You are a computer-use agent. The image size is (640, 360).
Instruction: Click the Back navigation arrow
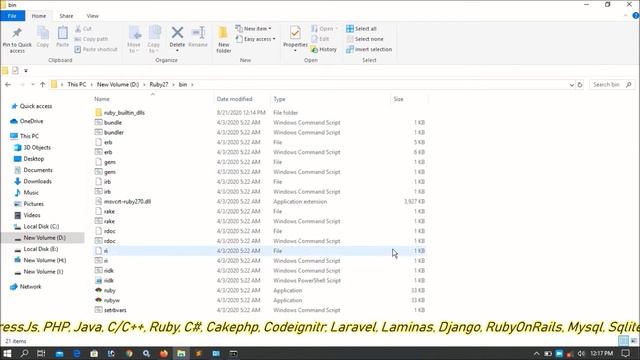[8, 84]
